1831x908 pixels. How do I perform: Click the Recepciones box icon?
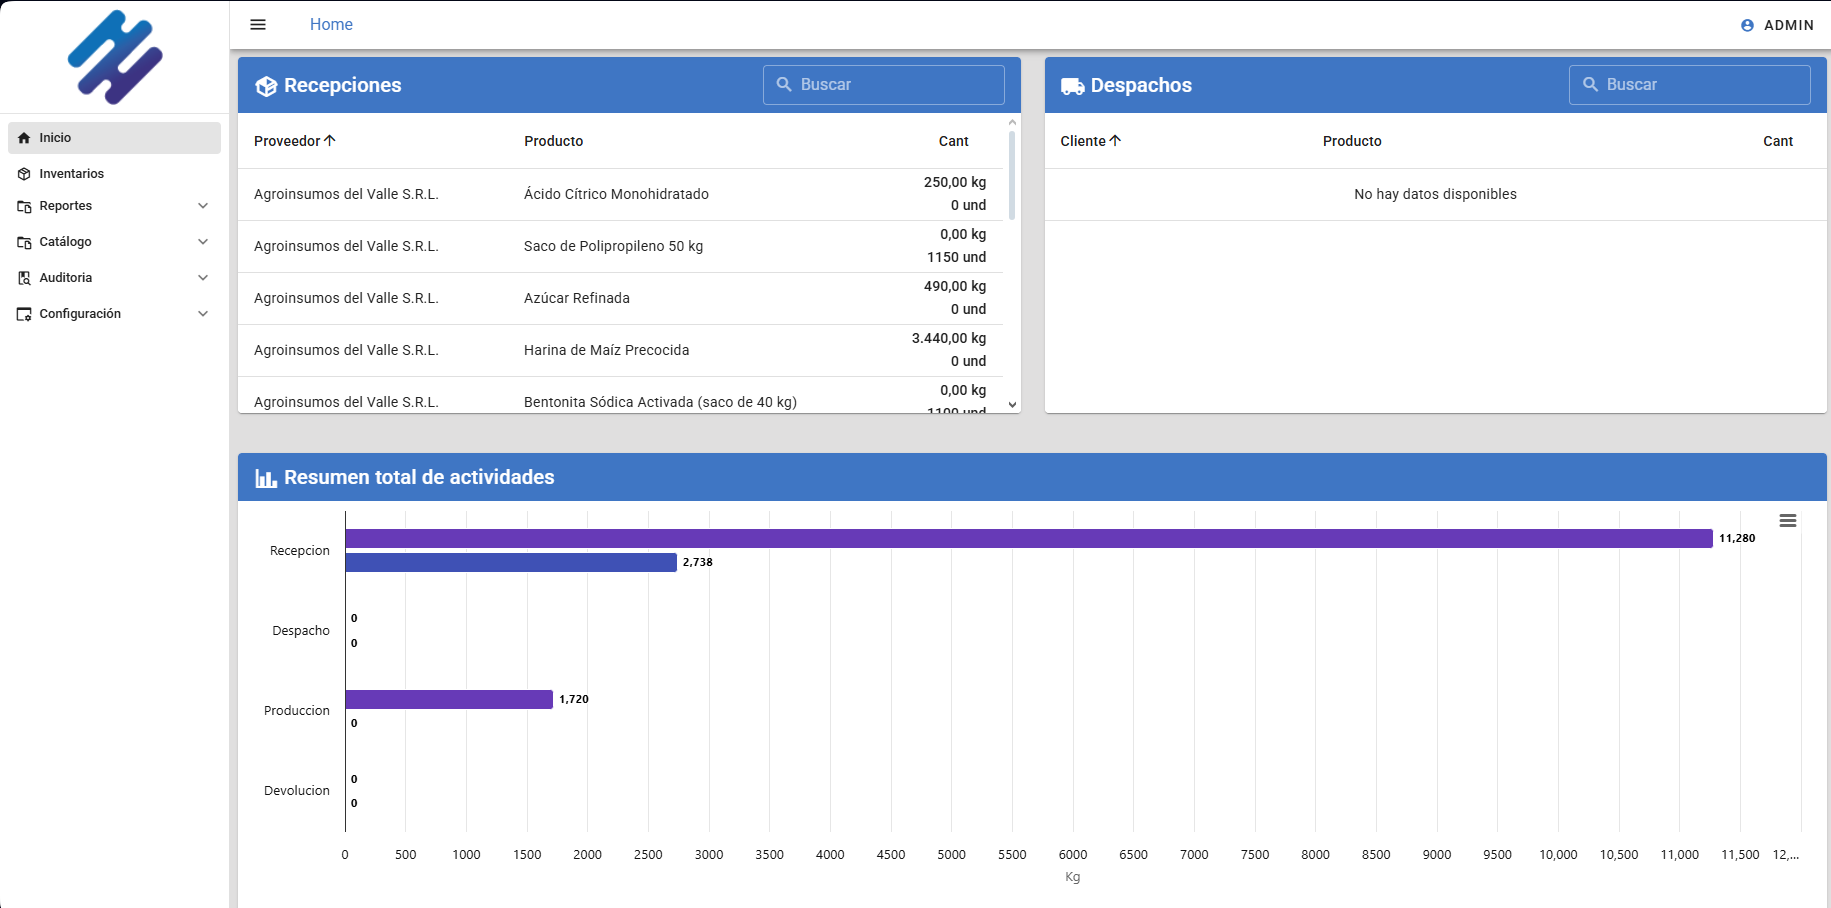coord(266,86)
